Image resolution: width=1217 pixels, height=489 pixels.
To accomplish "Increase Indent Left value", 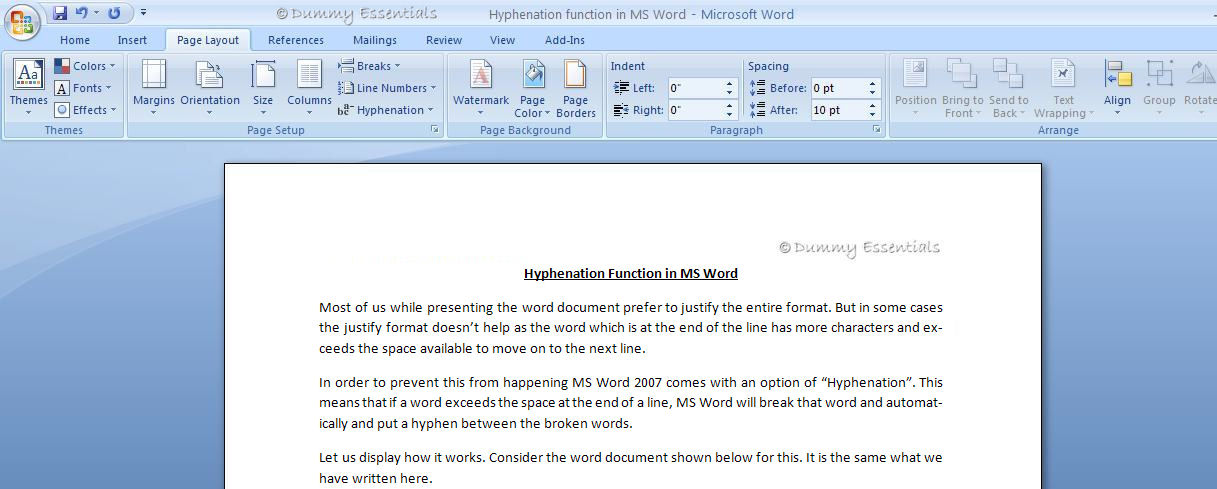I will (730, 83).
